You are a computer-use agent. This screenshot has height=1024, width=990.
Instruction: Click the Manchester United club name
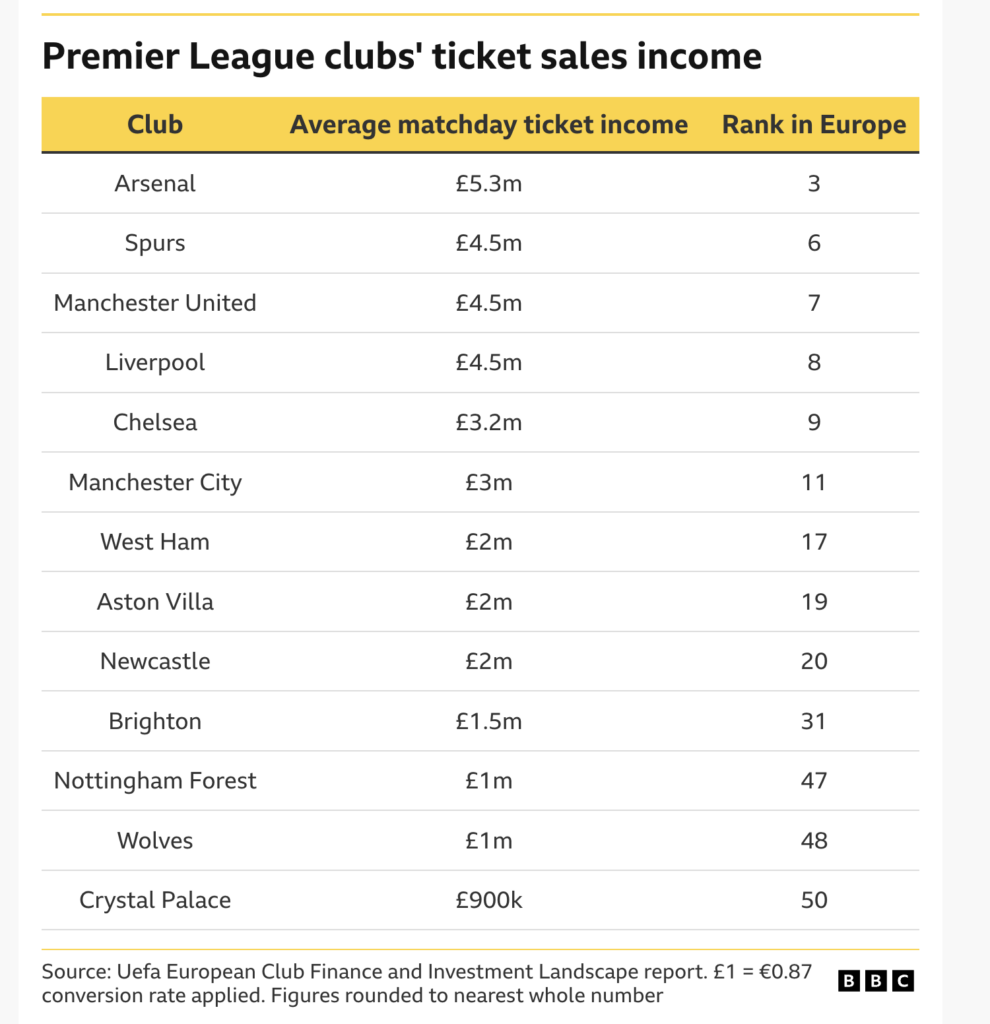[x=155, y=303]
